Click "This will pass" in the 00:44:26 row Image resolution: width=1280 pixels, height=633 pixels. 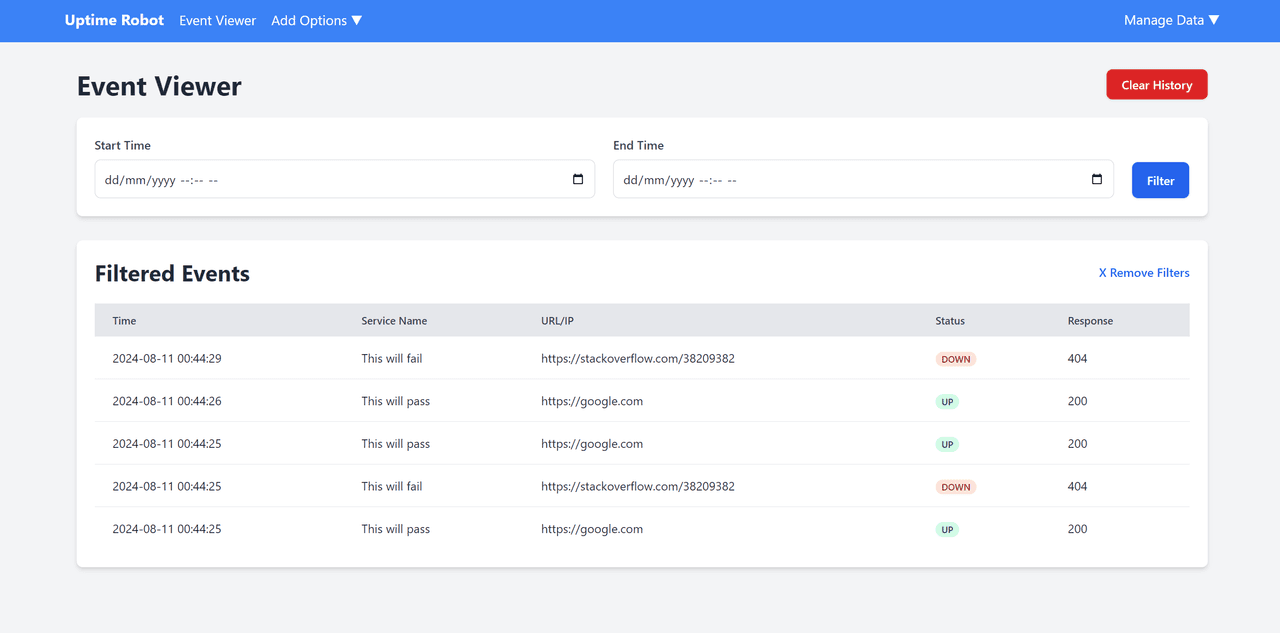pos(396,401)
